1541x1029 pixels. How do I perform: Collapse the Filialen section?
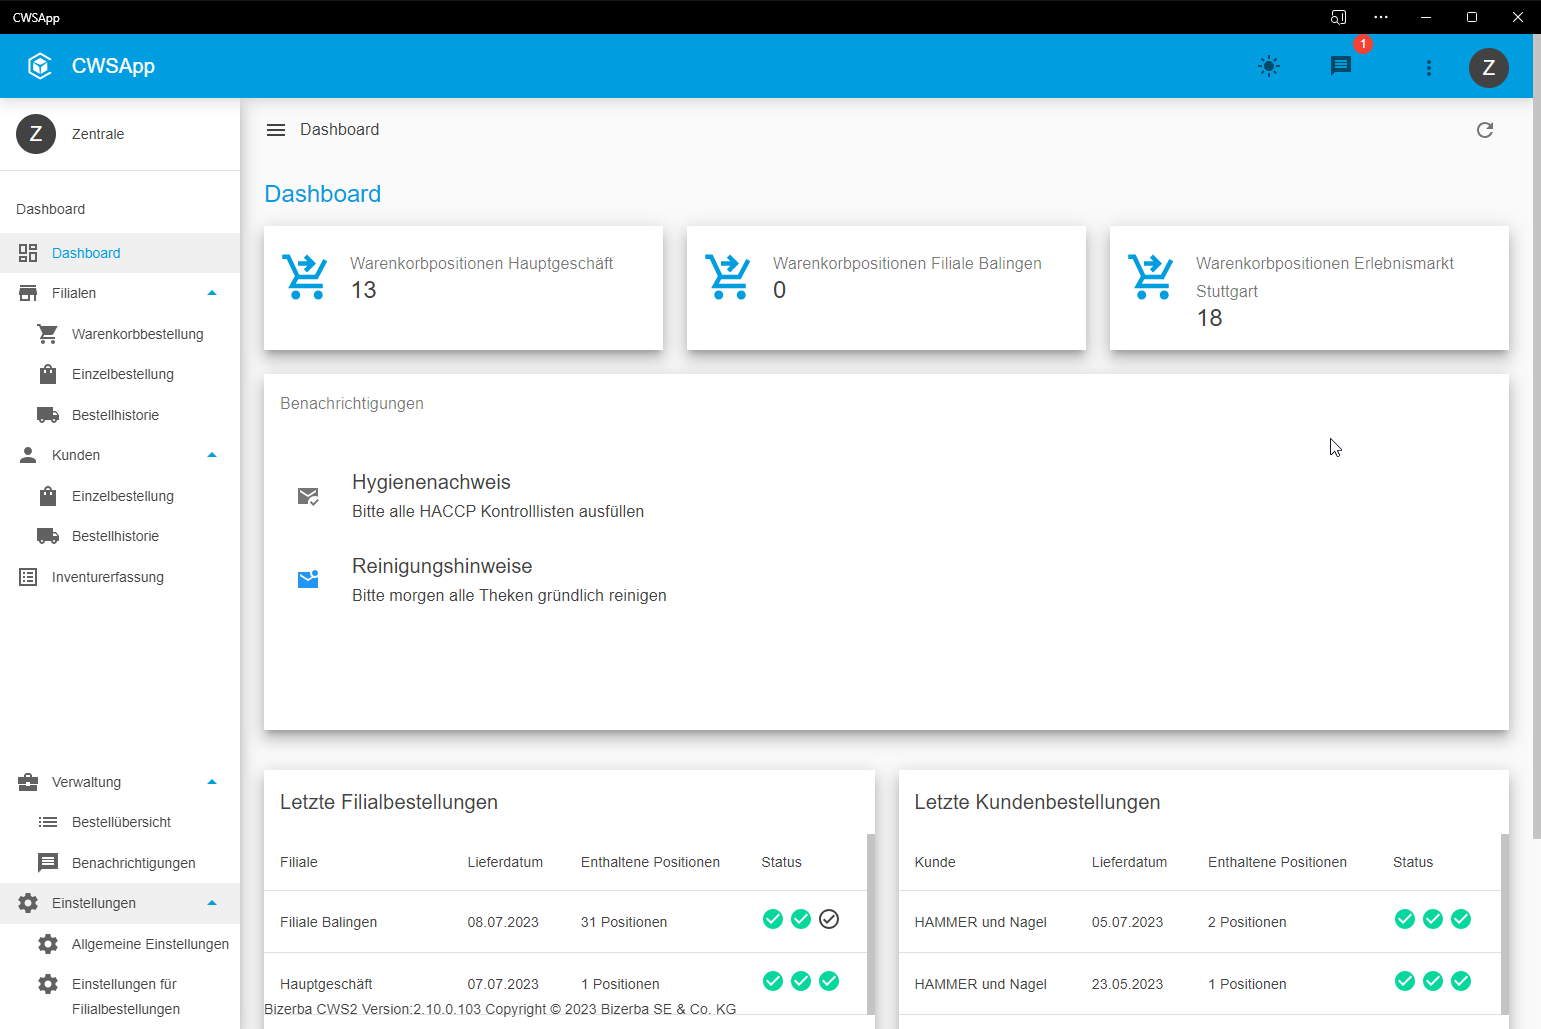(212, 293)
